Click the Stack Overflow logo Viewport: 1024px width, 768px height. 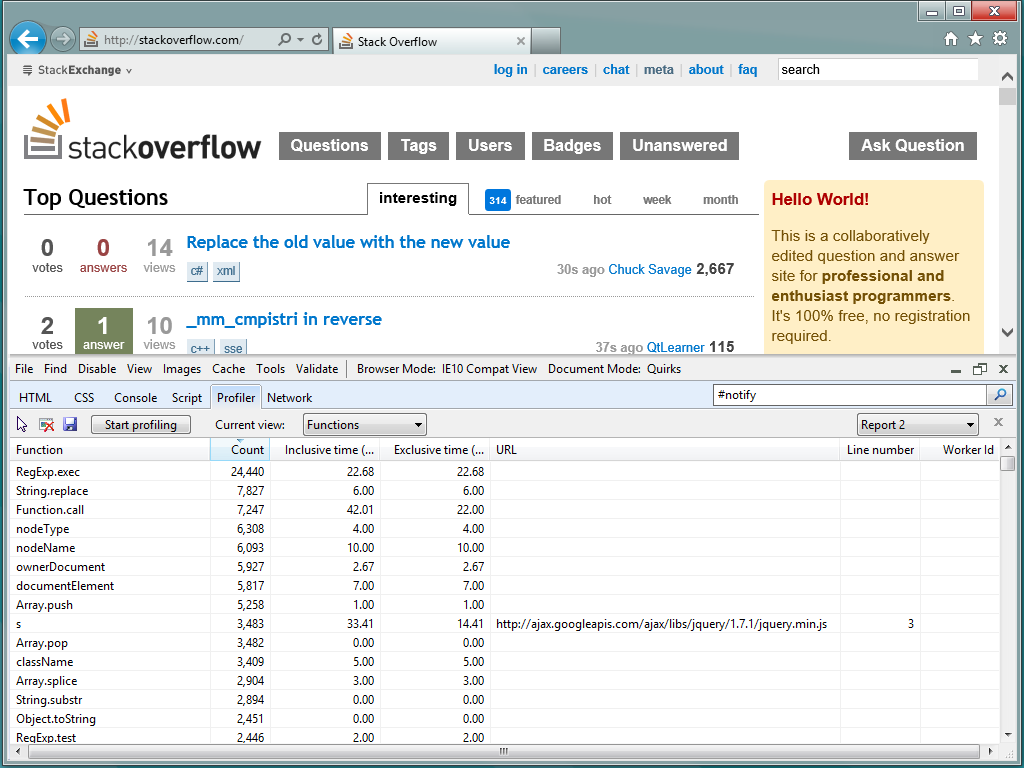[142, 129]
